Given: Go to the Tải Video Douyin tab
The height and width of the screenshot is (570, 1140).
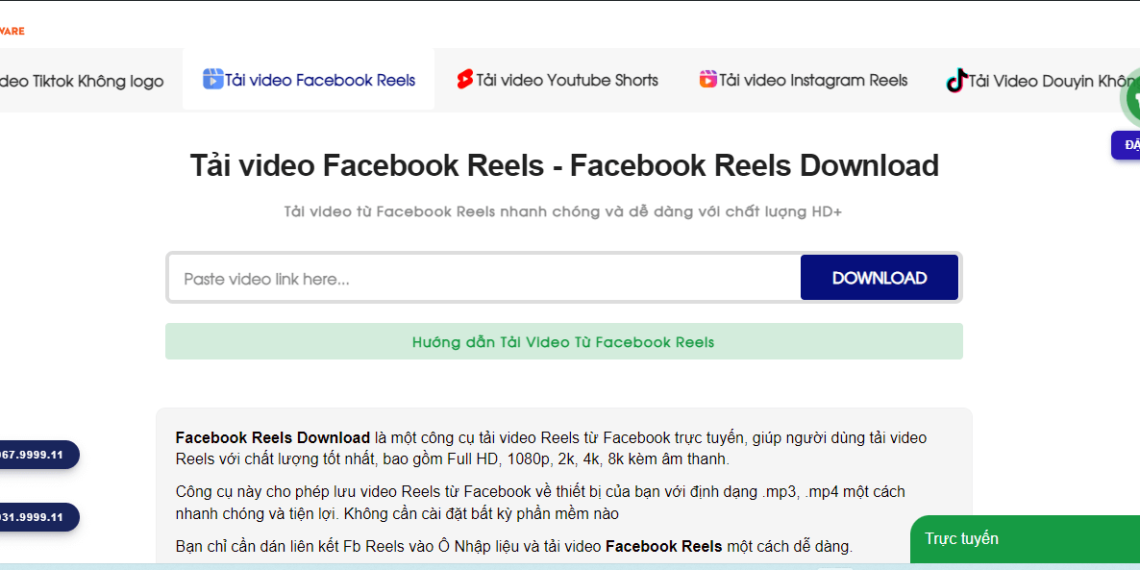Looking at the screenshot, I should point(1043,81).
